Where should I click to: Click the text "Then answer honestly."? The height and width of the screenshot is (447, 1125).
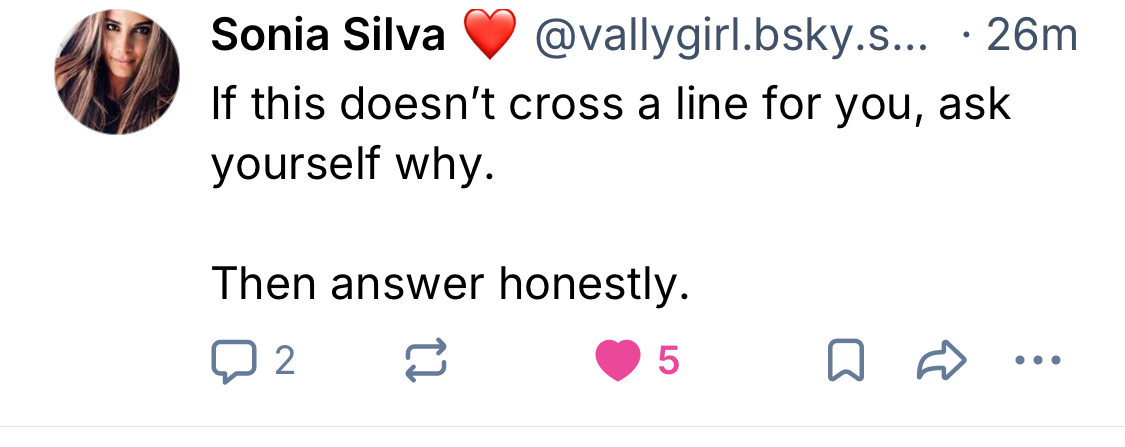pyautogui.click(x=450, y=287)
